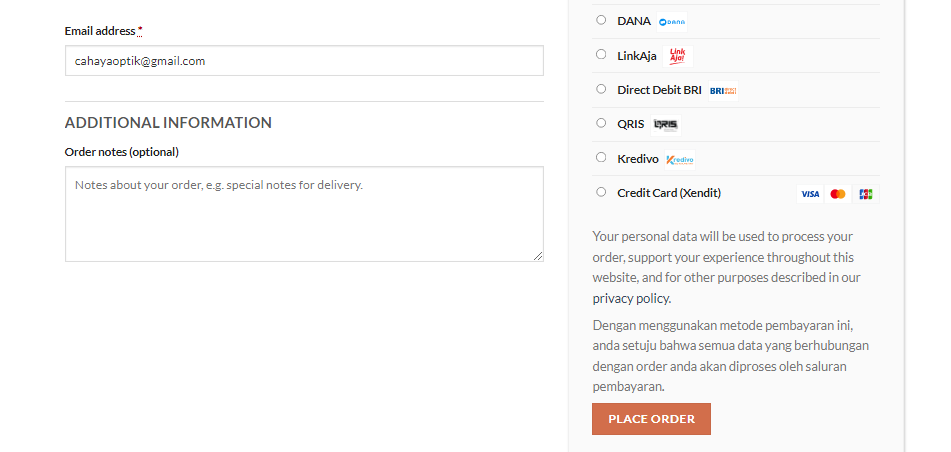Open the privacy policy link
Viewport: 951px width, 452px height.
click(x=631, y=299)
